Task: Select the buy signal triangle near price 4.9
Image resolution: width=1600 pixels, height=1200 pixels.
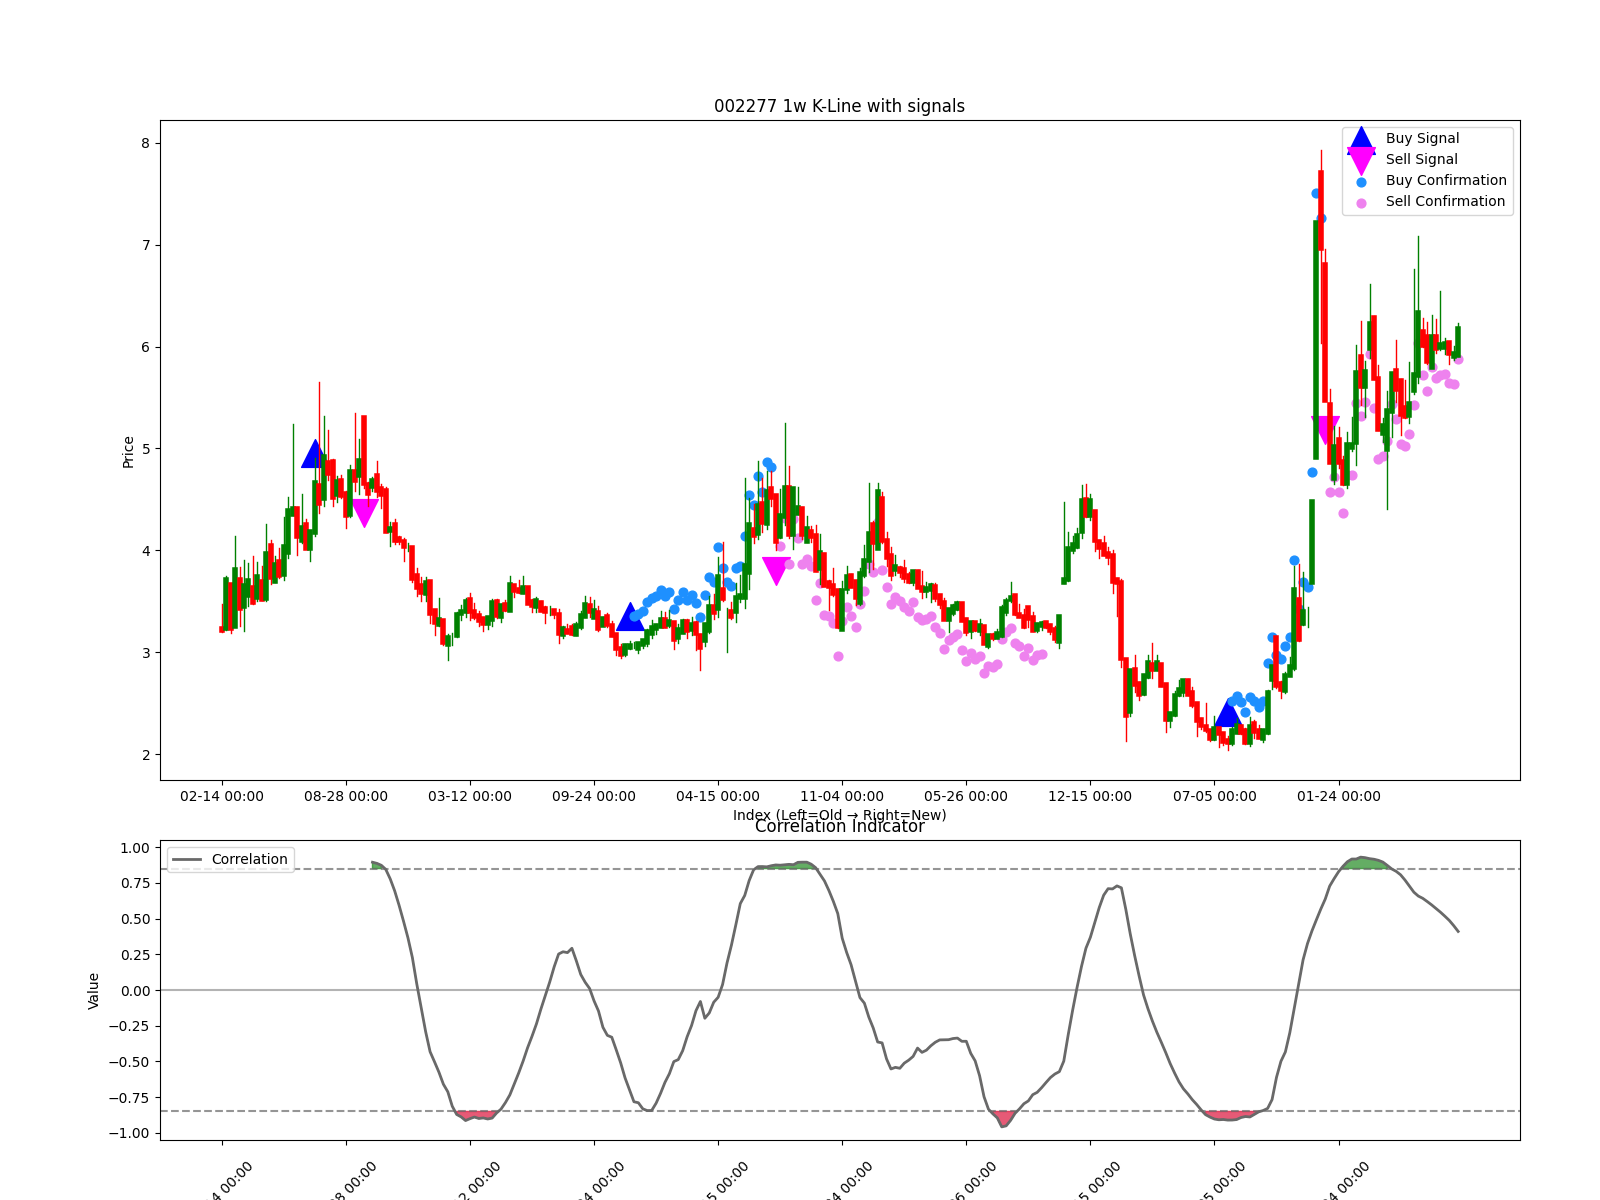Action: click(315, 454)
